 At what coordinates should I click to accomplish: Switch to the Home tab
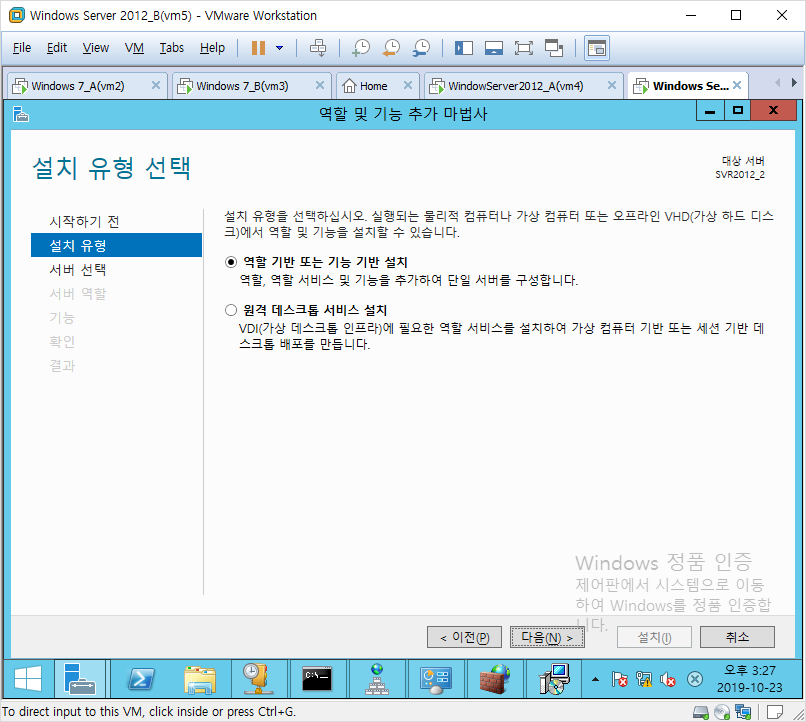click(x=373, y=86)
